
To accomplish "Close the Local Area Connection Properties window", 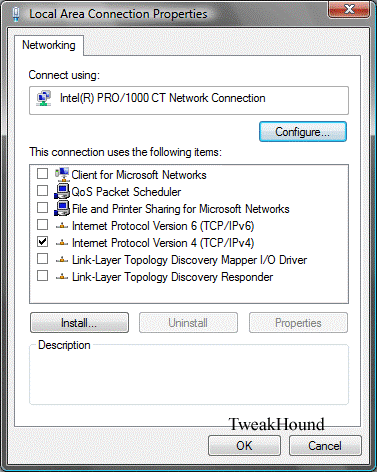I will (x=349, y=9).
